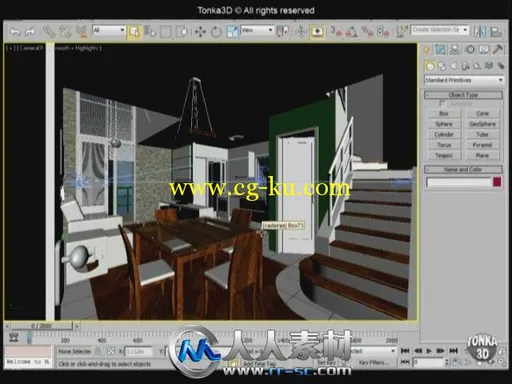Collapse the Object Type rollout
The height and width of the screenshot is (384, 512).
click(x=463, y=95)
